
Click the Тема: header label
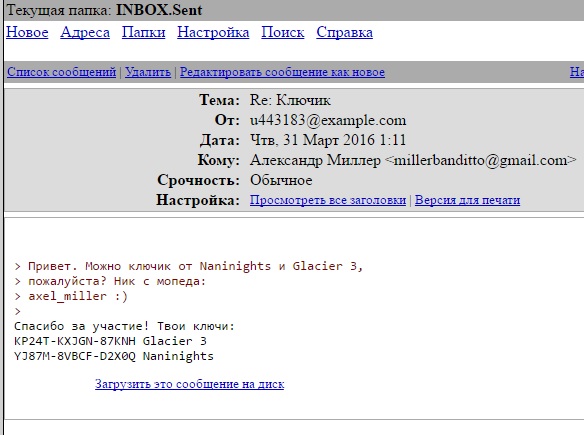(219, 100)
